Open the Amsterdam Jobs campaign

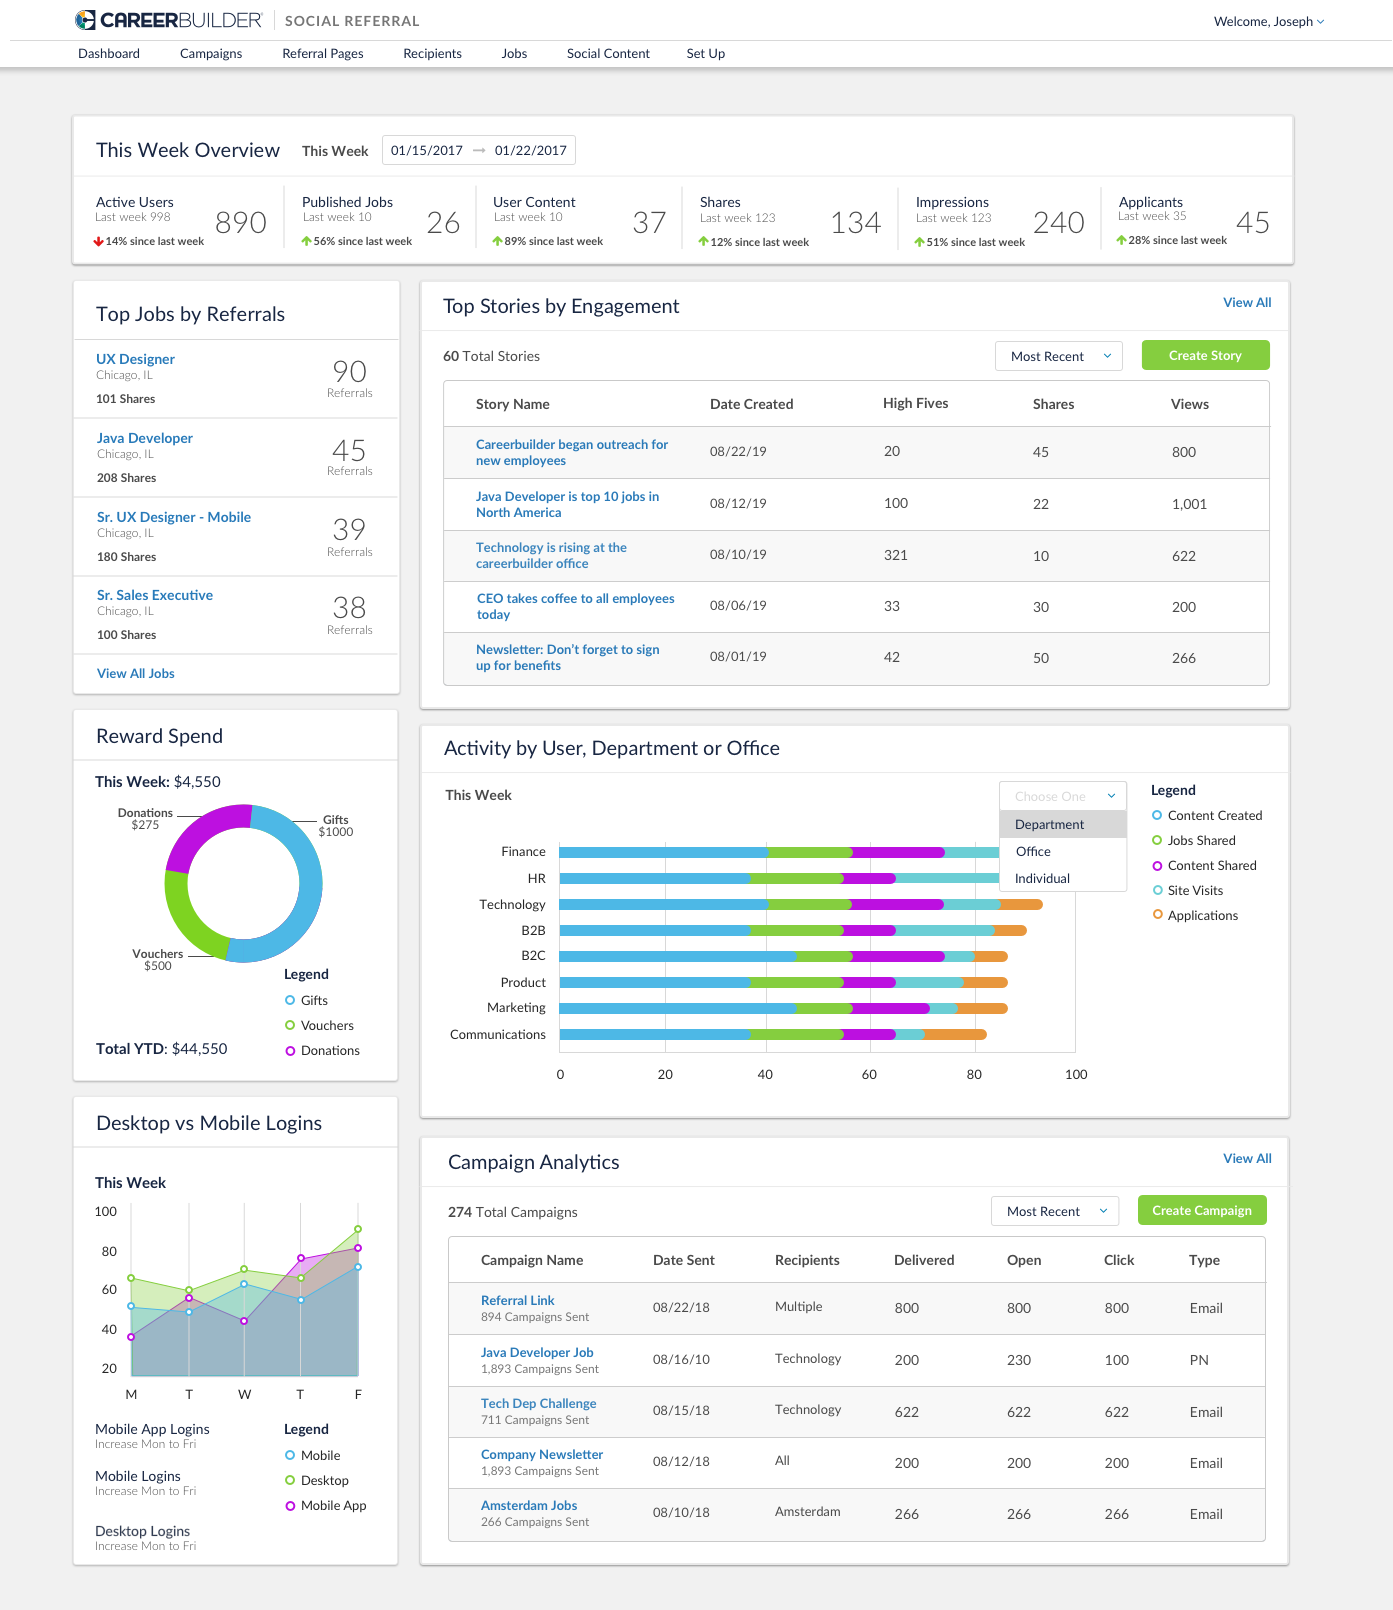(x=529, y=1505)
